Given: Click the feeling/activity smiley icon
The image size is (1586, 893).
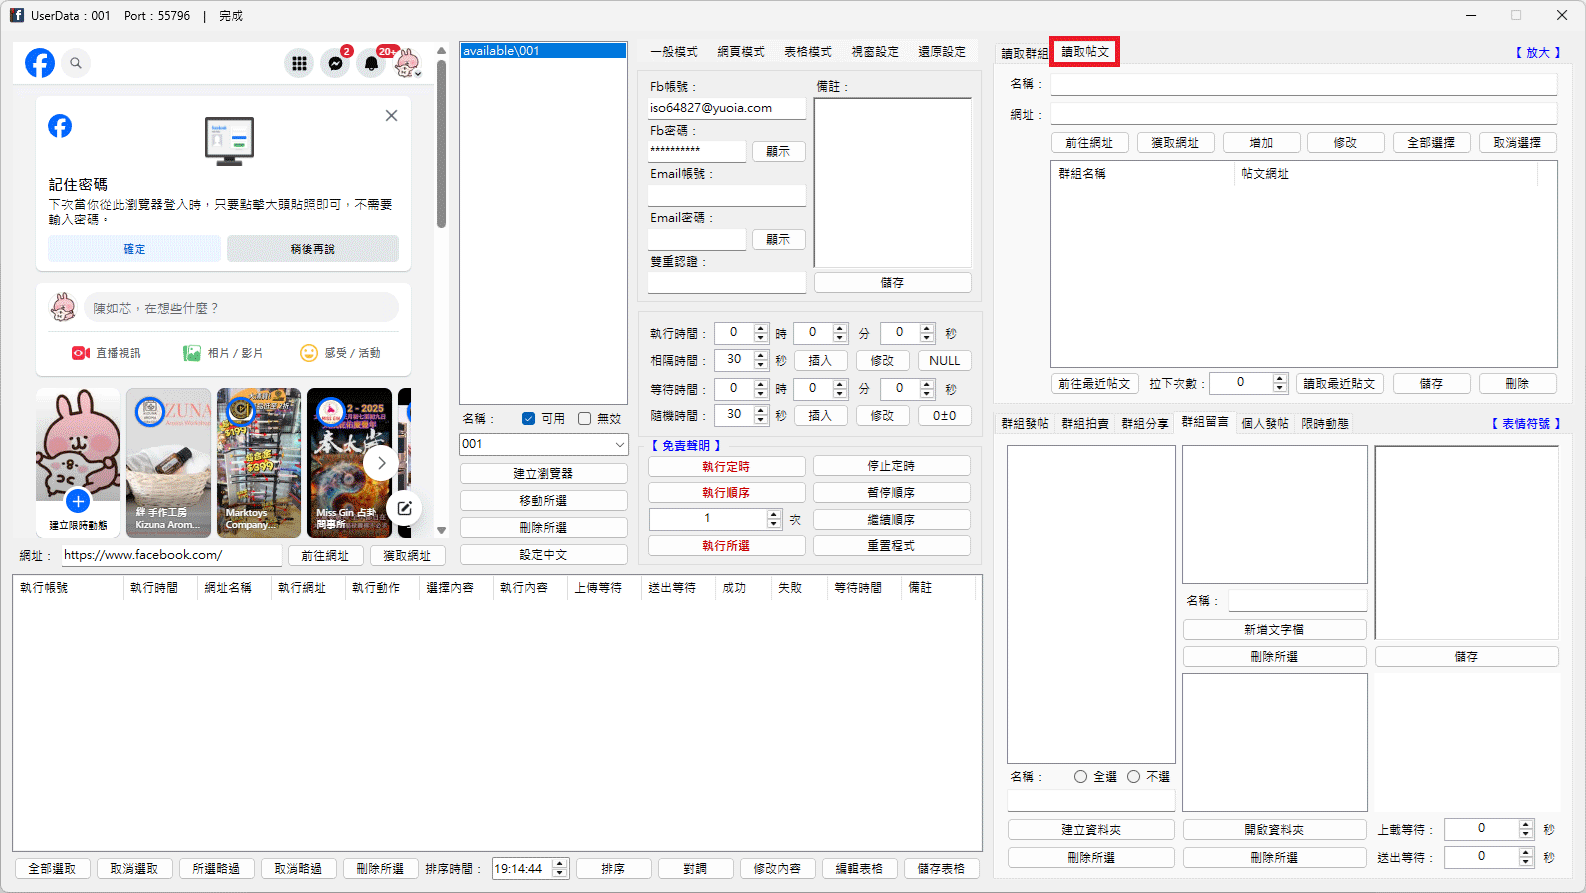Looking at the screenshot, I should 309,353.
